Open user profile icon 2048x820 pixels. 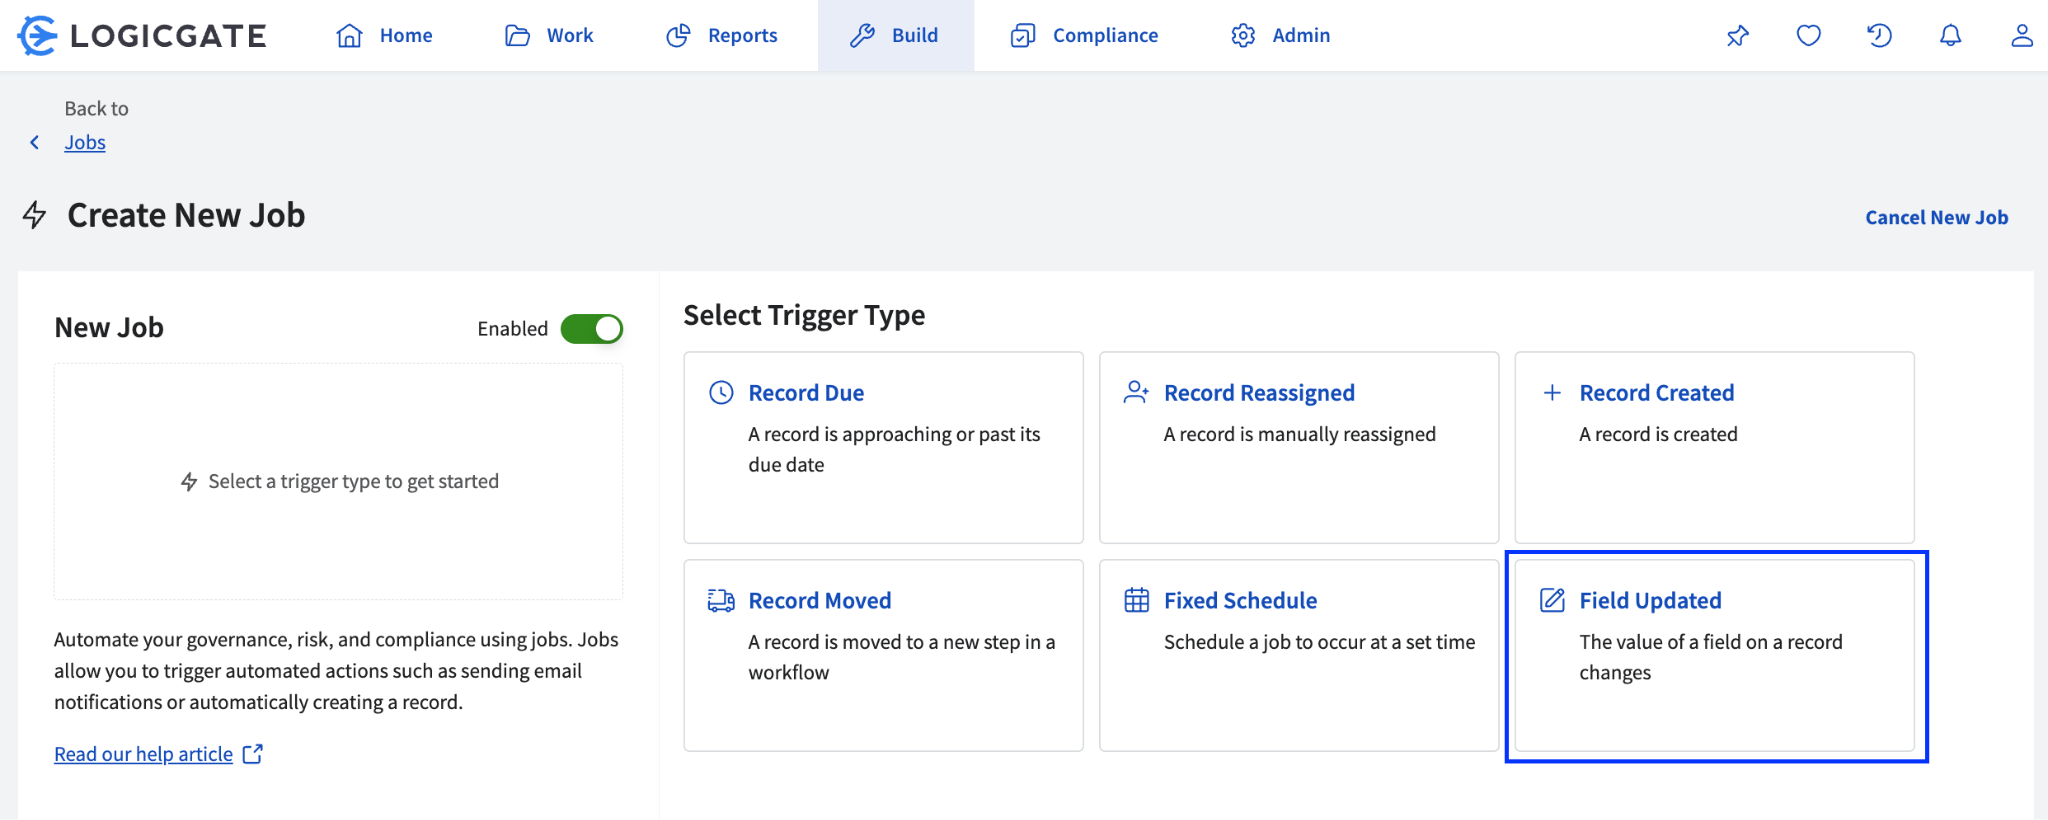coord(2021,36)
